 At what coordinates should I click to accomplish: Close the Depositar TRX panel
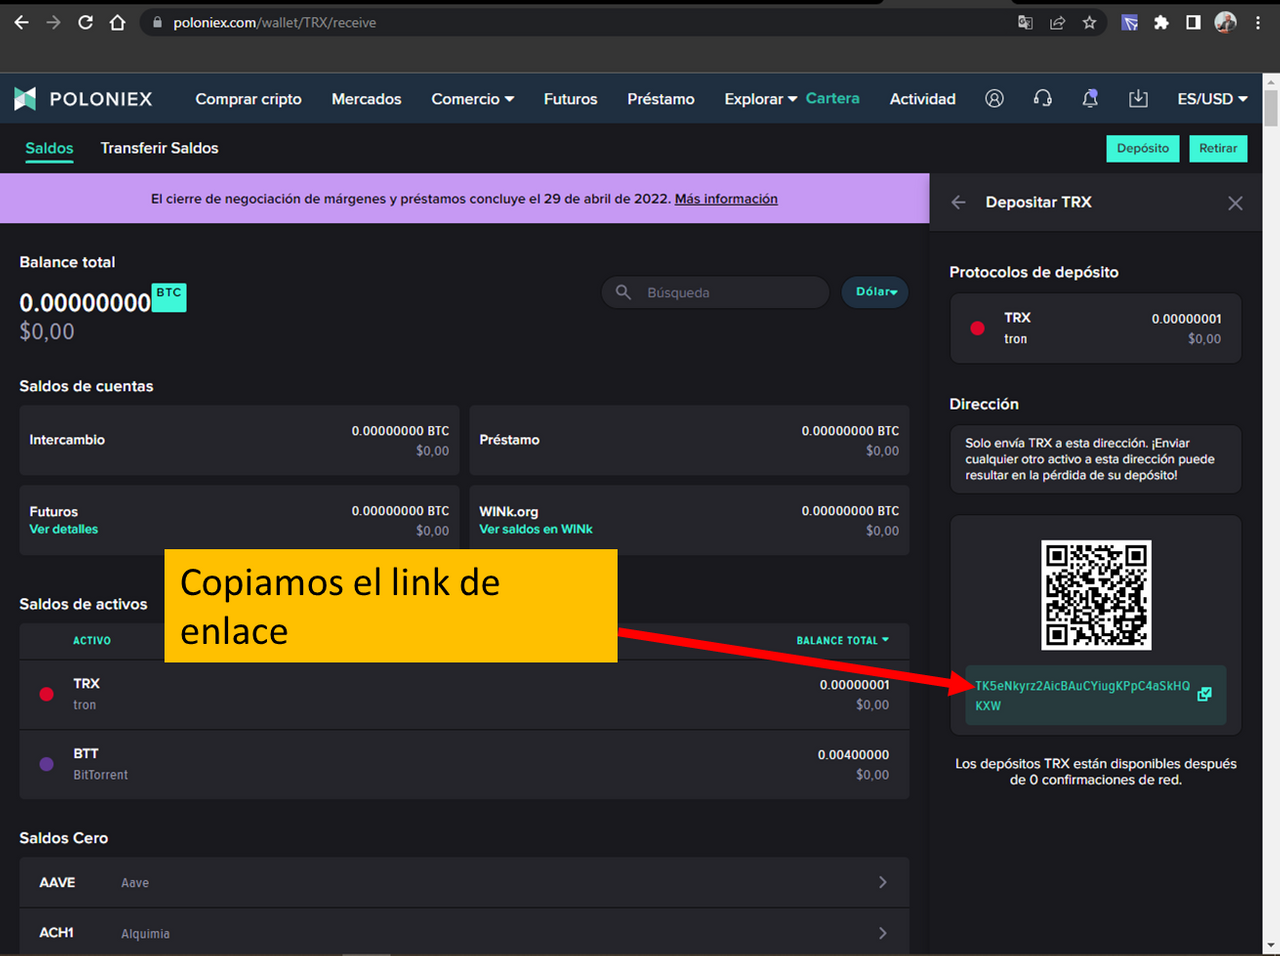click(x=1235, y=203)
